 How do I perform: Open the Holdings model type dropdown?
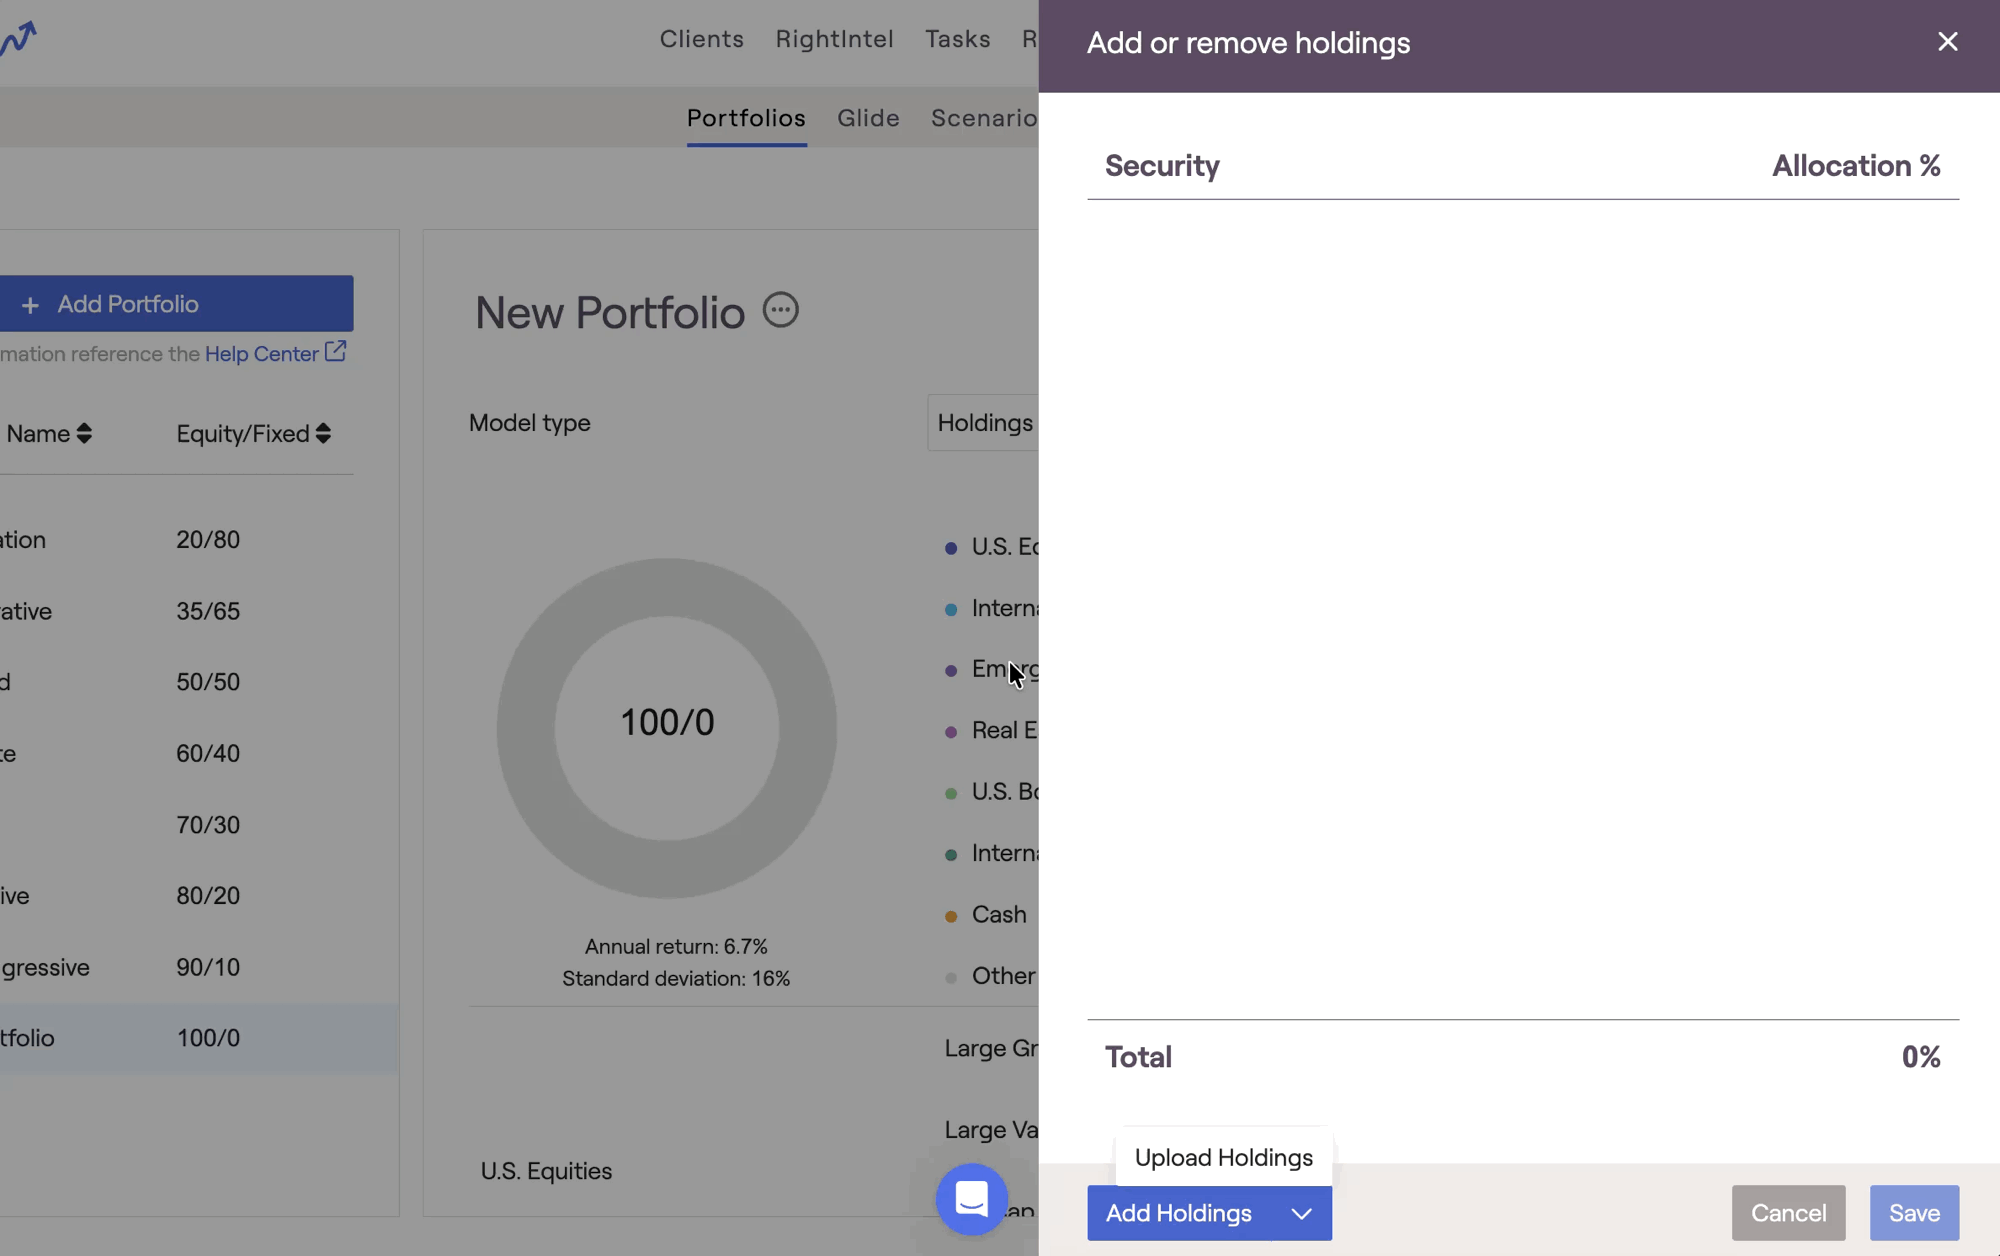coord(985,423)
